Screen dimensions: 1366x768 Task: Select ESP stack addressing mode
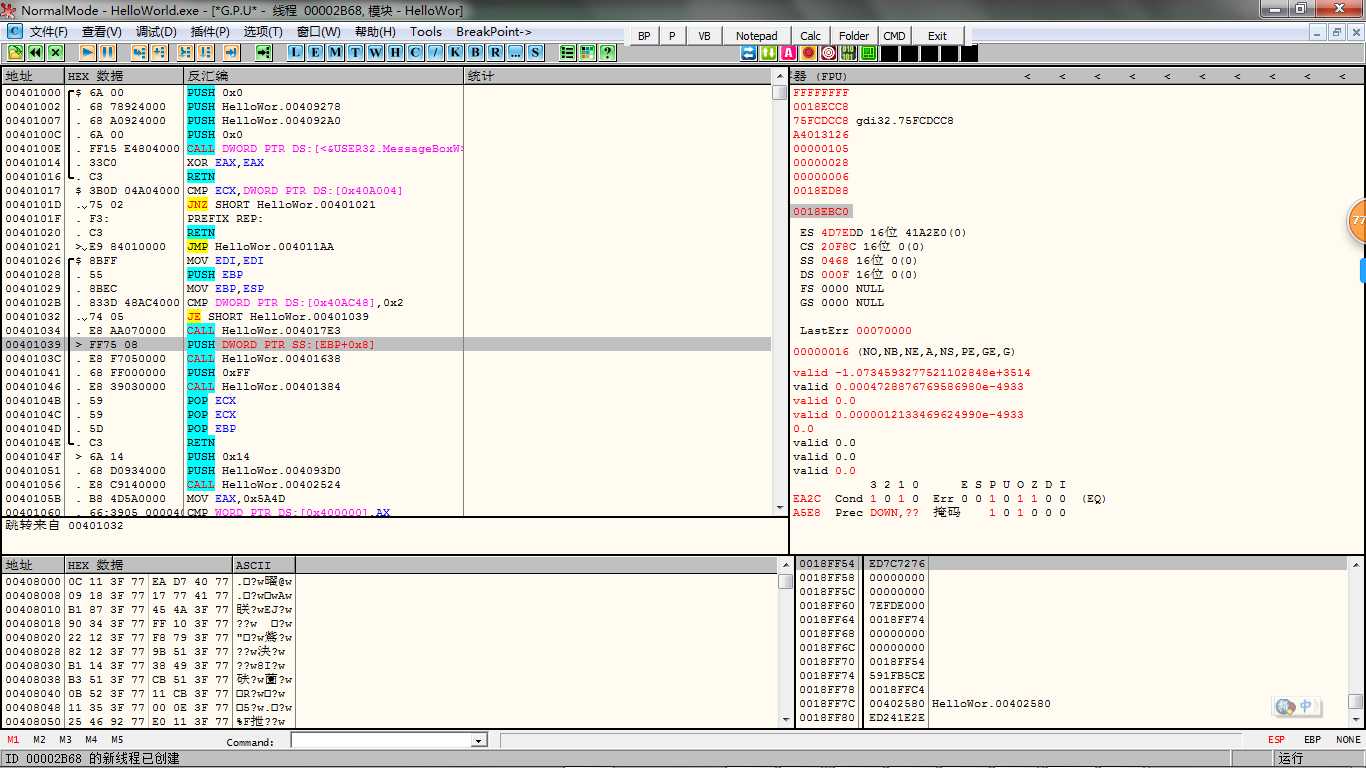[x=1276, y=740]
